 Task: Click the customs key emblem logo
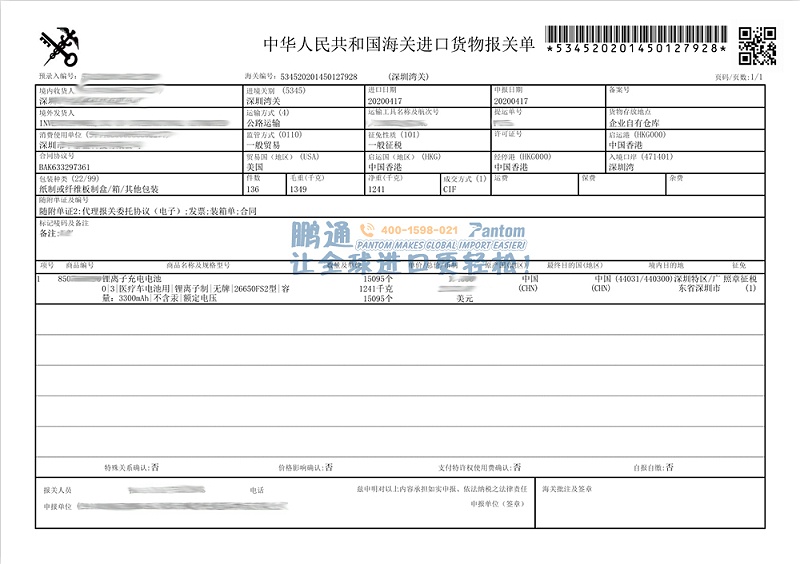pyautogui.click(x=59, y=46)
